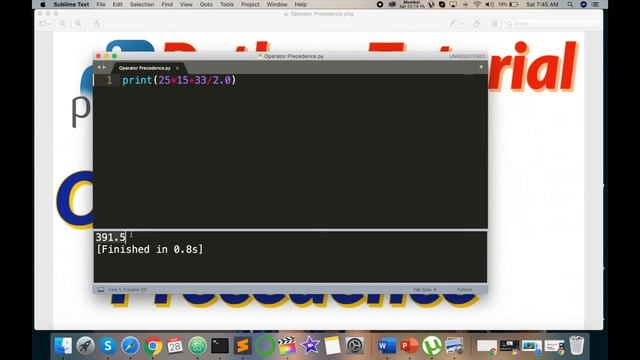Screen dimensions: 640x360
Task: Open Notification Center from menu bar
Action: 596,4
